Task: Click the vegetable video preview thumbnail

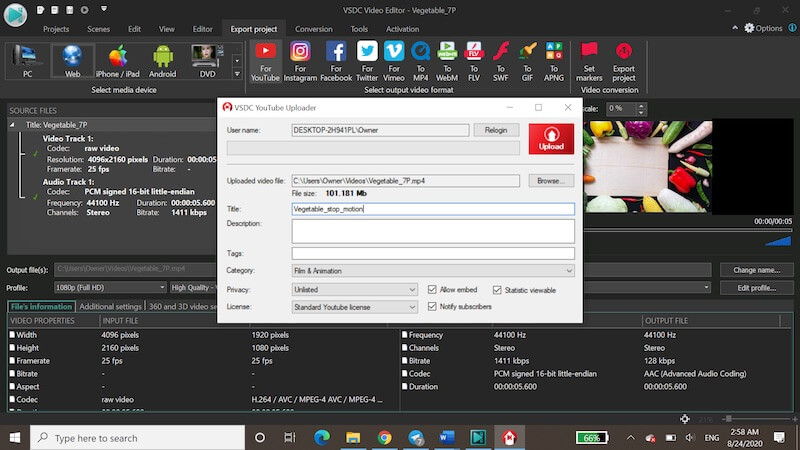Action: tap(647, 167)
